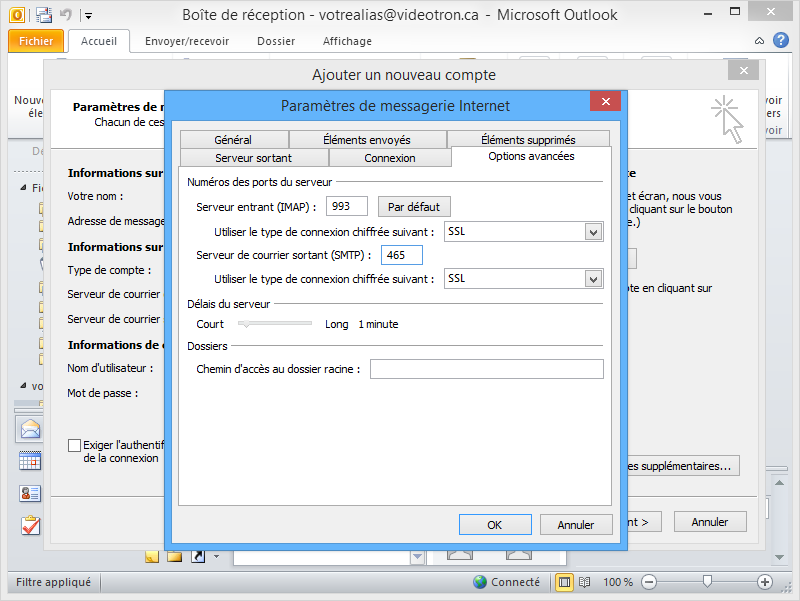Viewport: 800px width, 601px height.
Task: Open the Fichier menu
Action: click(36, 41)
